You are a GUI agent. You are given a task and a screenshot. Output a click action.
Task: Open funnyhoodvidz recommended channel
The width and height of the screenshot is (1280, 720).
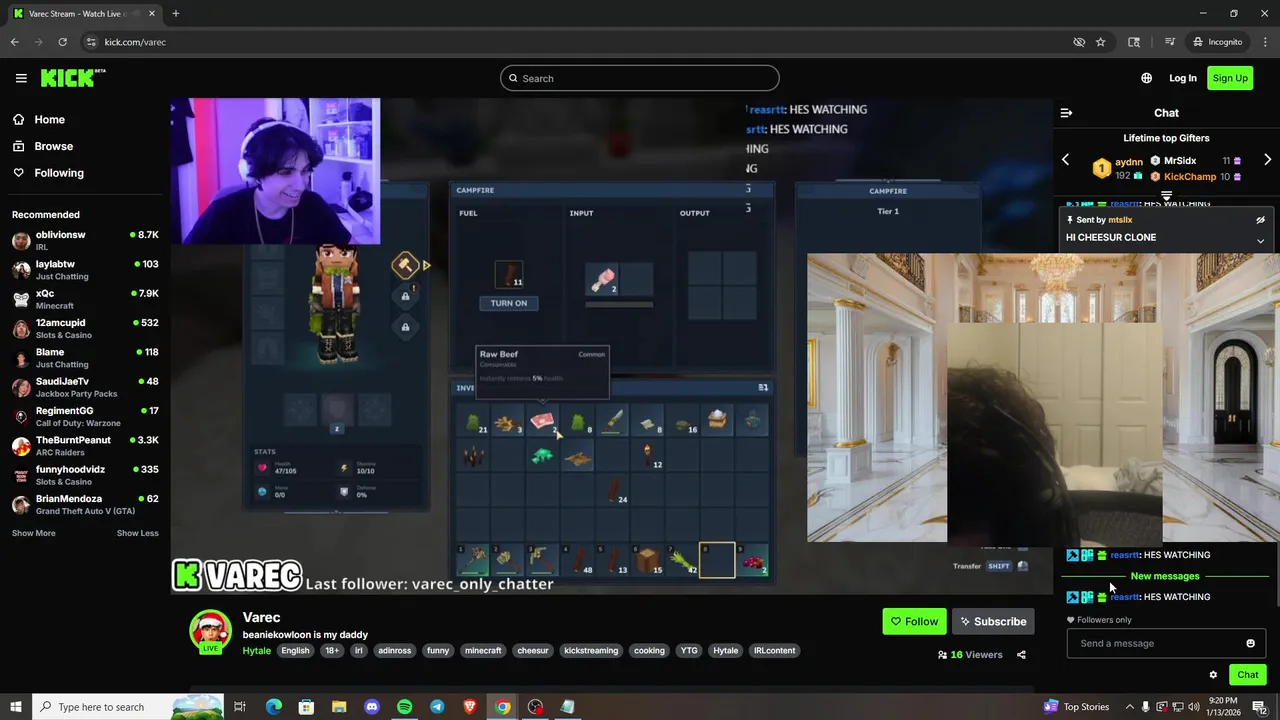pos(85,475)
